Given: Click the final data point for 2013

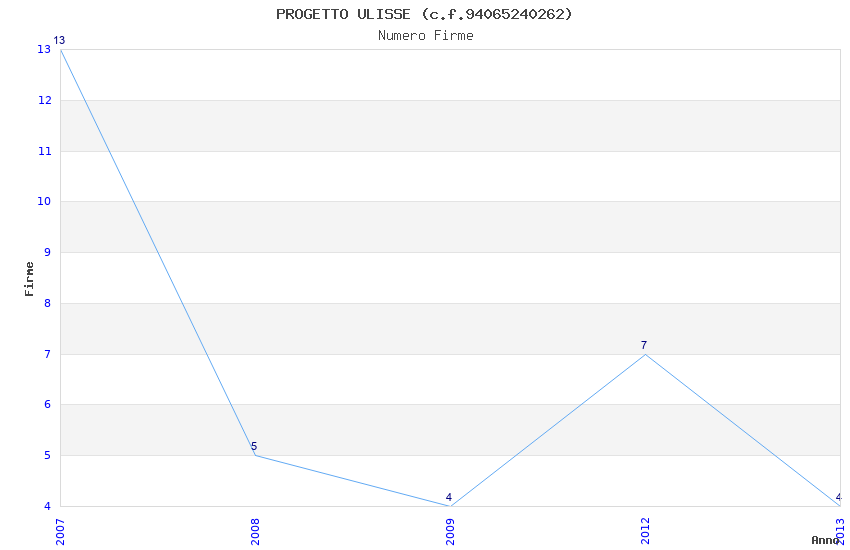Looking at the screenshot, I should pyautogui.click(x=839, y=506).
